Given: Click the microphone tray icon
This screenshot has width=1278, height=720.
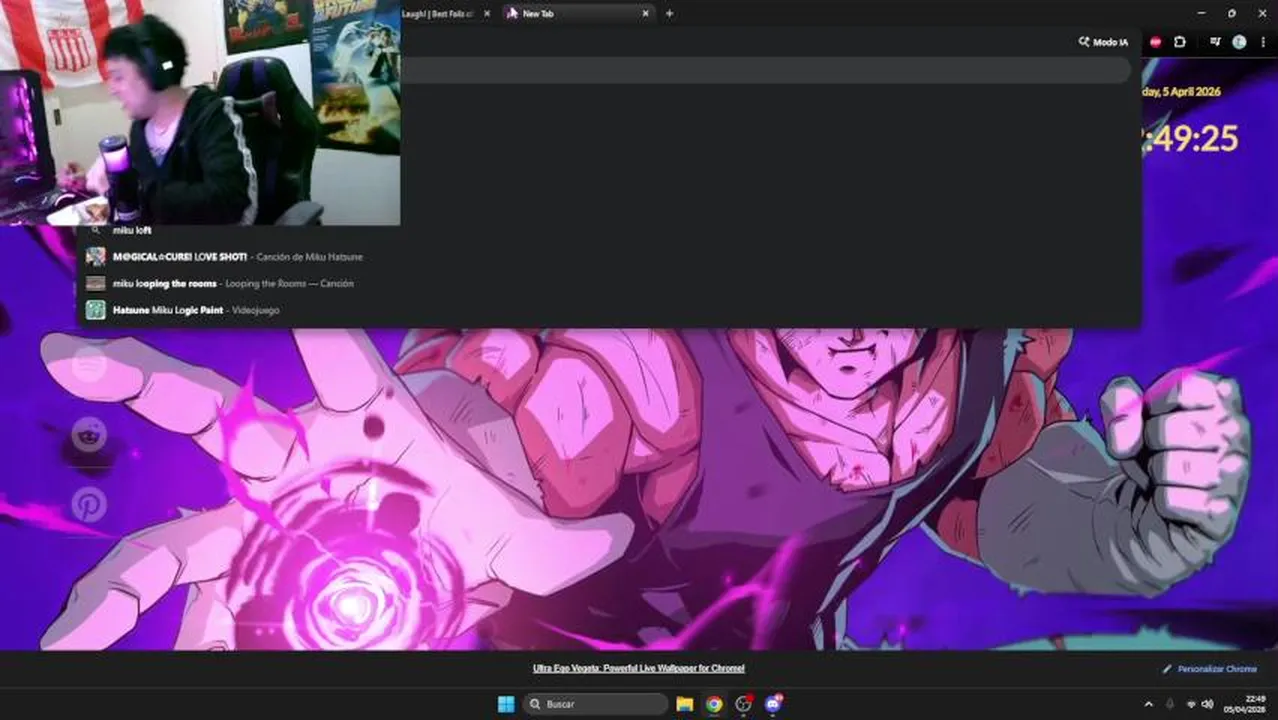Looking at the screenshot, I should [1170, 704].
